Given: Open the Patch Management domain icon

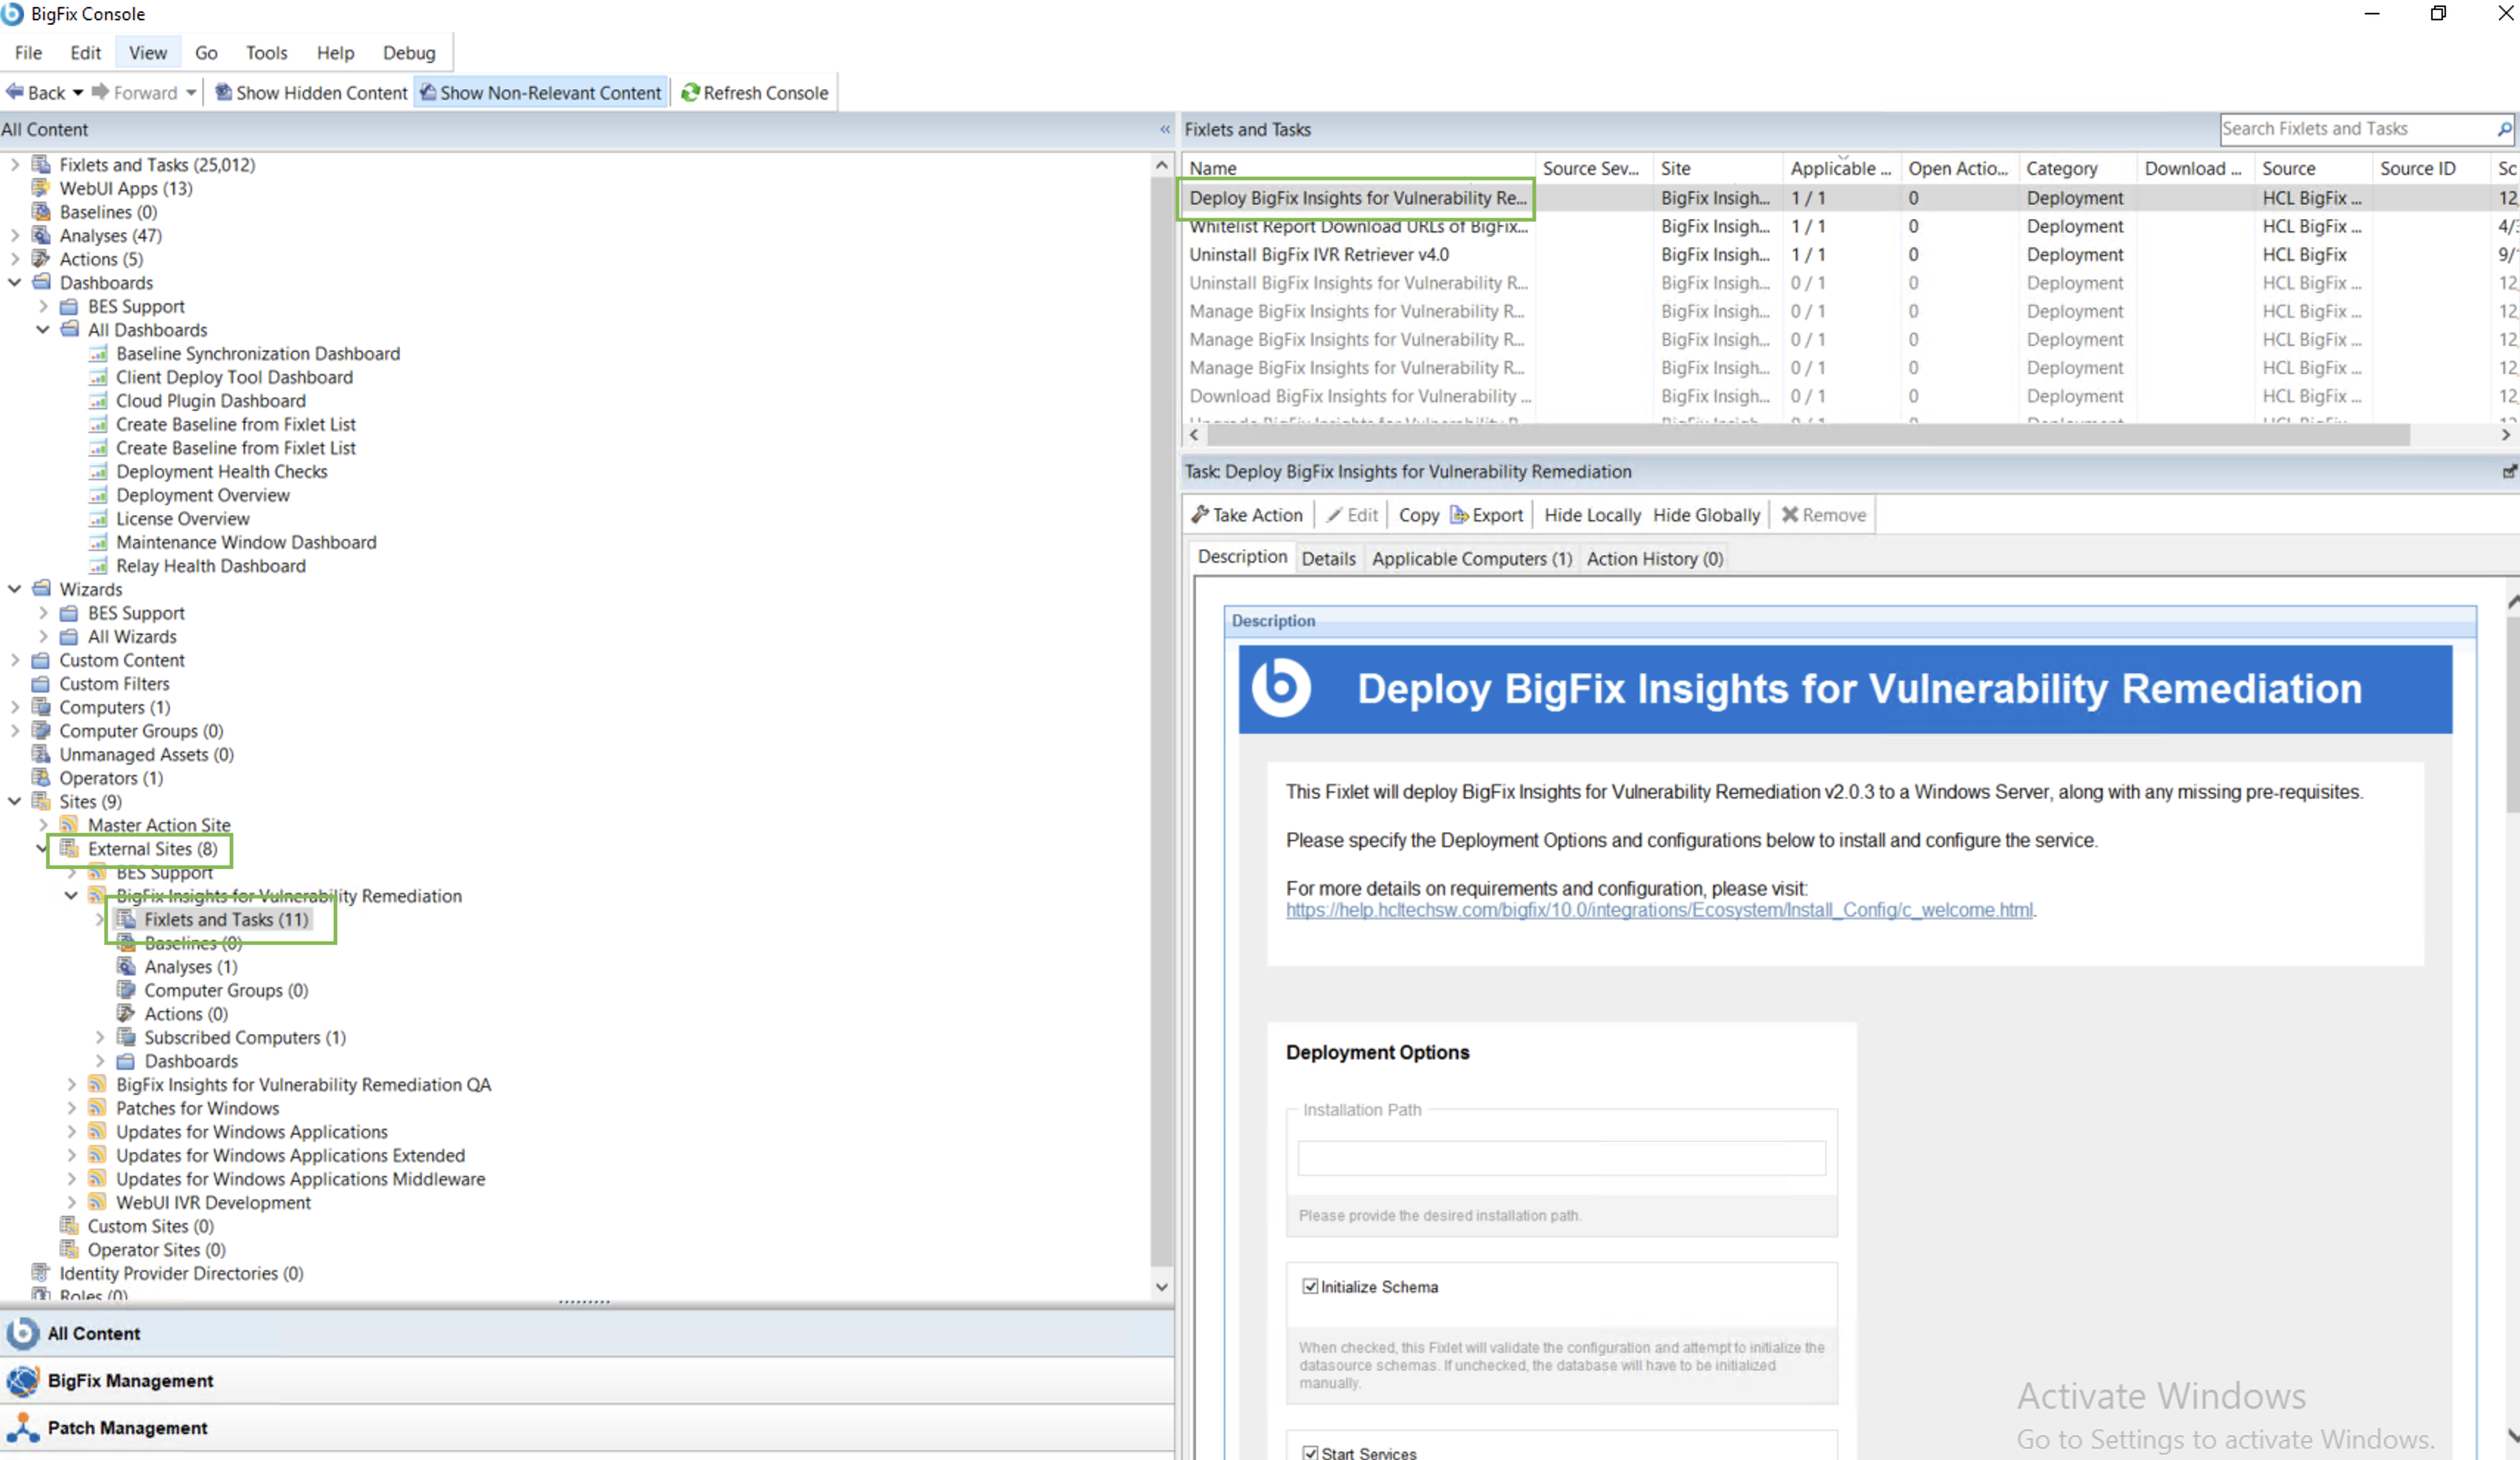Looking at the screenshot, I should (x=23, y=1428).
